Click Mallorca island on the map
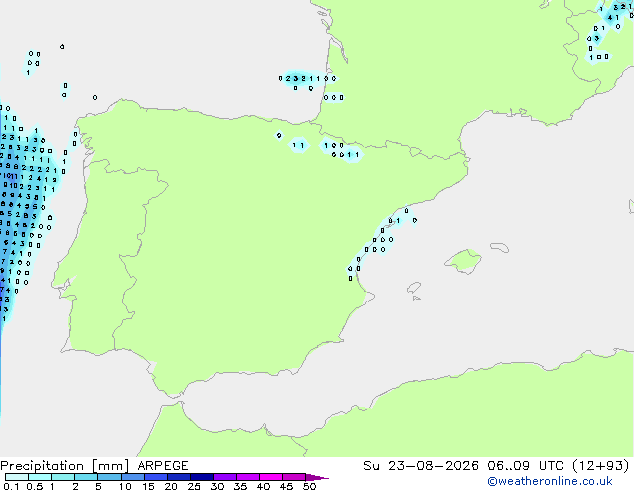This screenshot has width=634, height=490. click(464, 261)
